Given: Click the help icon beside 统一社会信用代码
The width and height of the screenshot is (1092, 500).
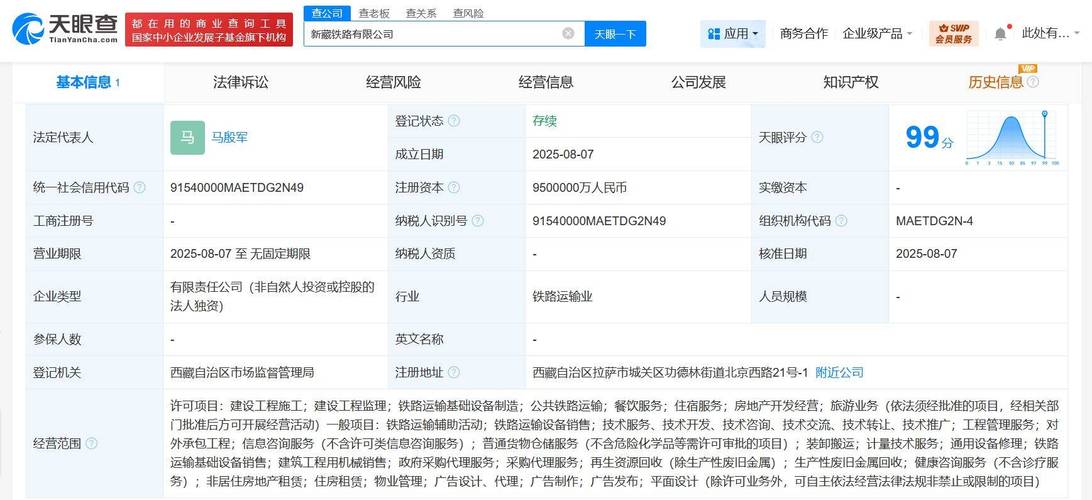Looking at the screenshot, I should pos(139,188).
